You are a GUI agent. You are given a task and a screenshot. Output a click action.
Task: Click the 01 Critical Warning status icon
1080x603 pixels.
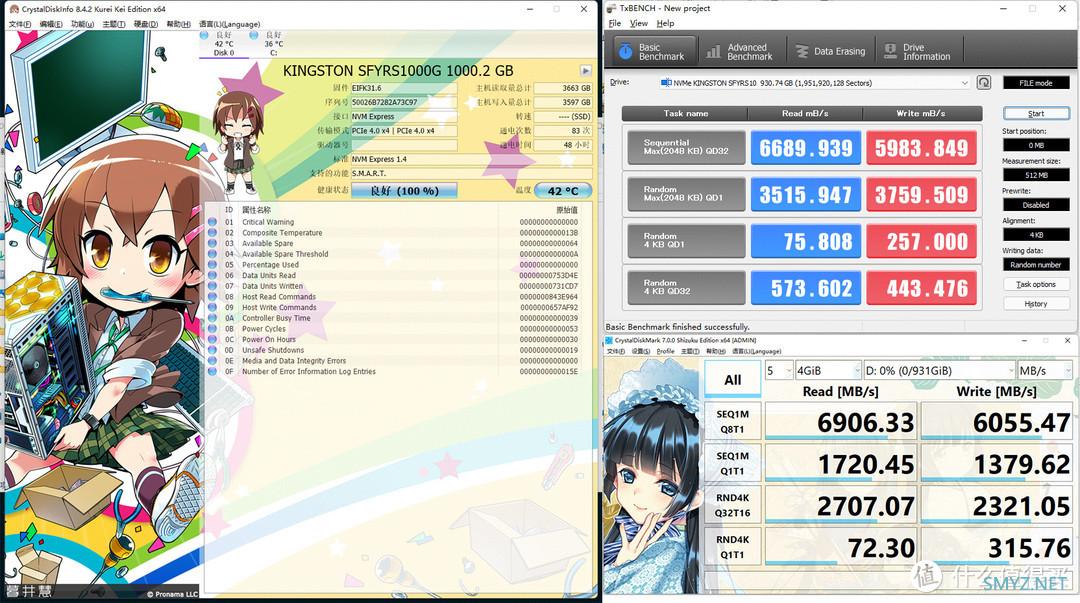(x=212, y=222)
